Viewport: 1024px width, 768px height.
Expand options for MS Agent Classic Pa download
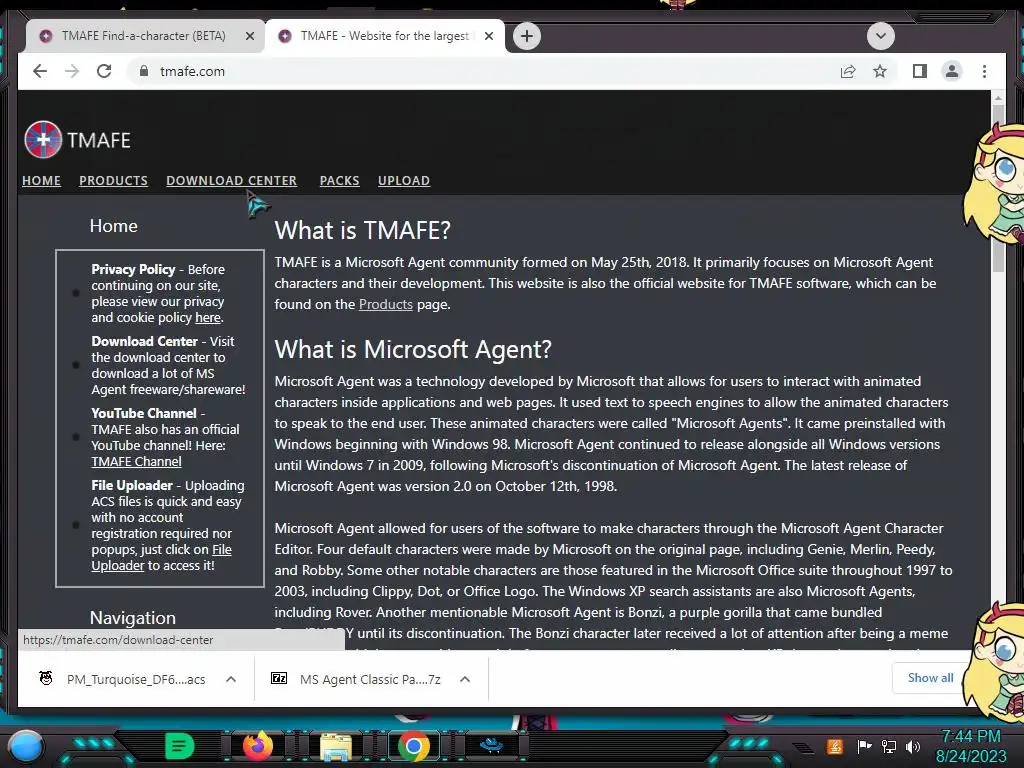[465, 679]
